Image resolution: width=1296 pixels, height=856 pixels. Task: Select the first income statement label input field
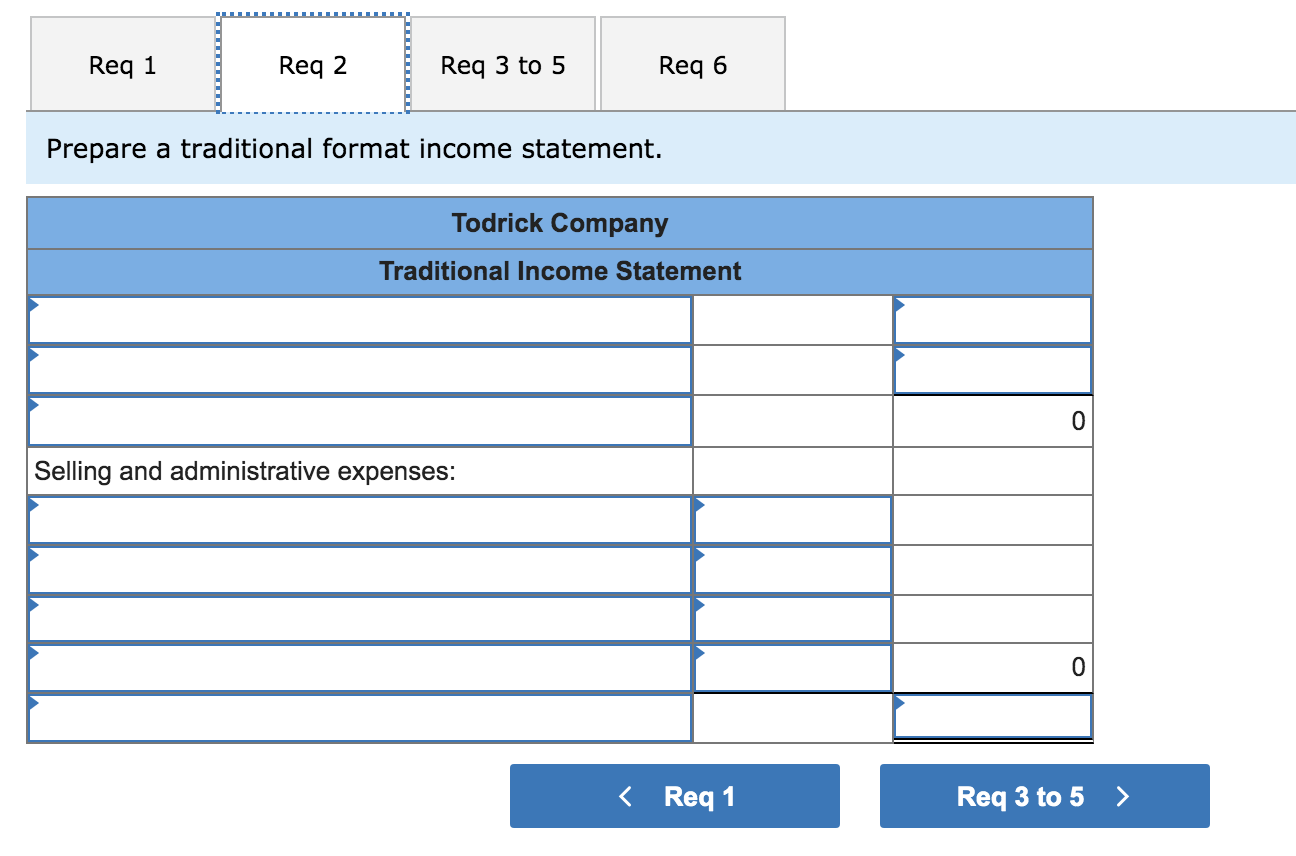pos(360,319)
